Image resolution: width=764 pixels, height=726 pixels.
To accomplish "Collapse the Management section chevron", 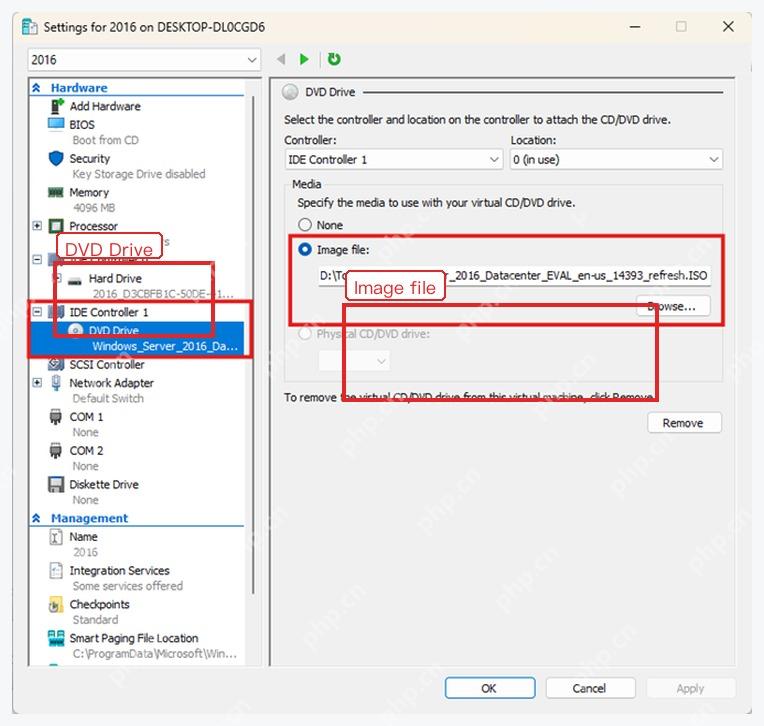I will [x=37, y=518].
